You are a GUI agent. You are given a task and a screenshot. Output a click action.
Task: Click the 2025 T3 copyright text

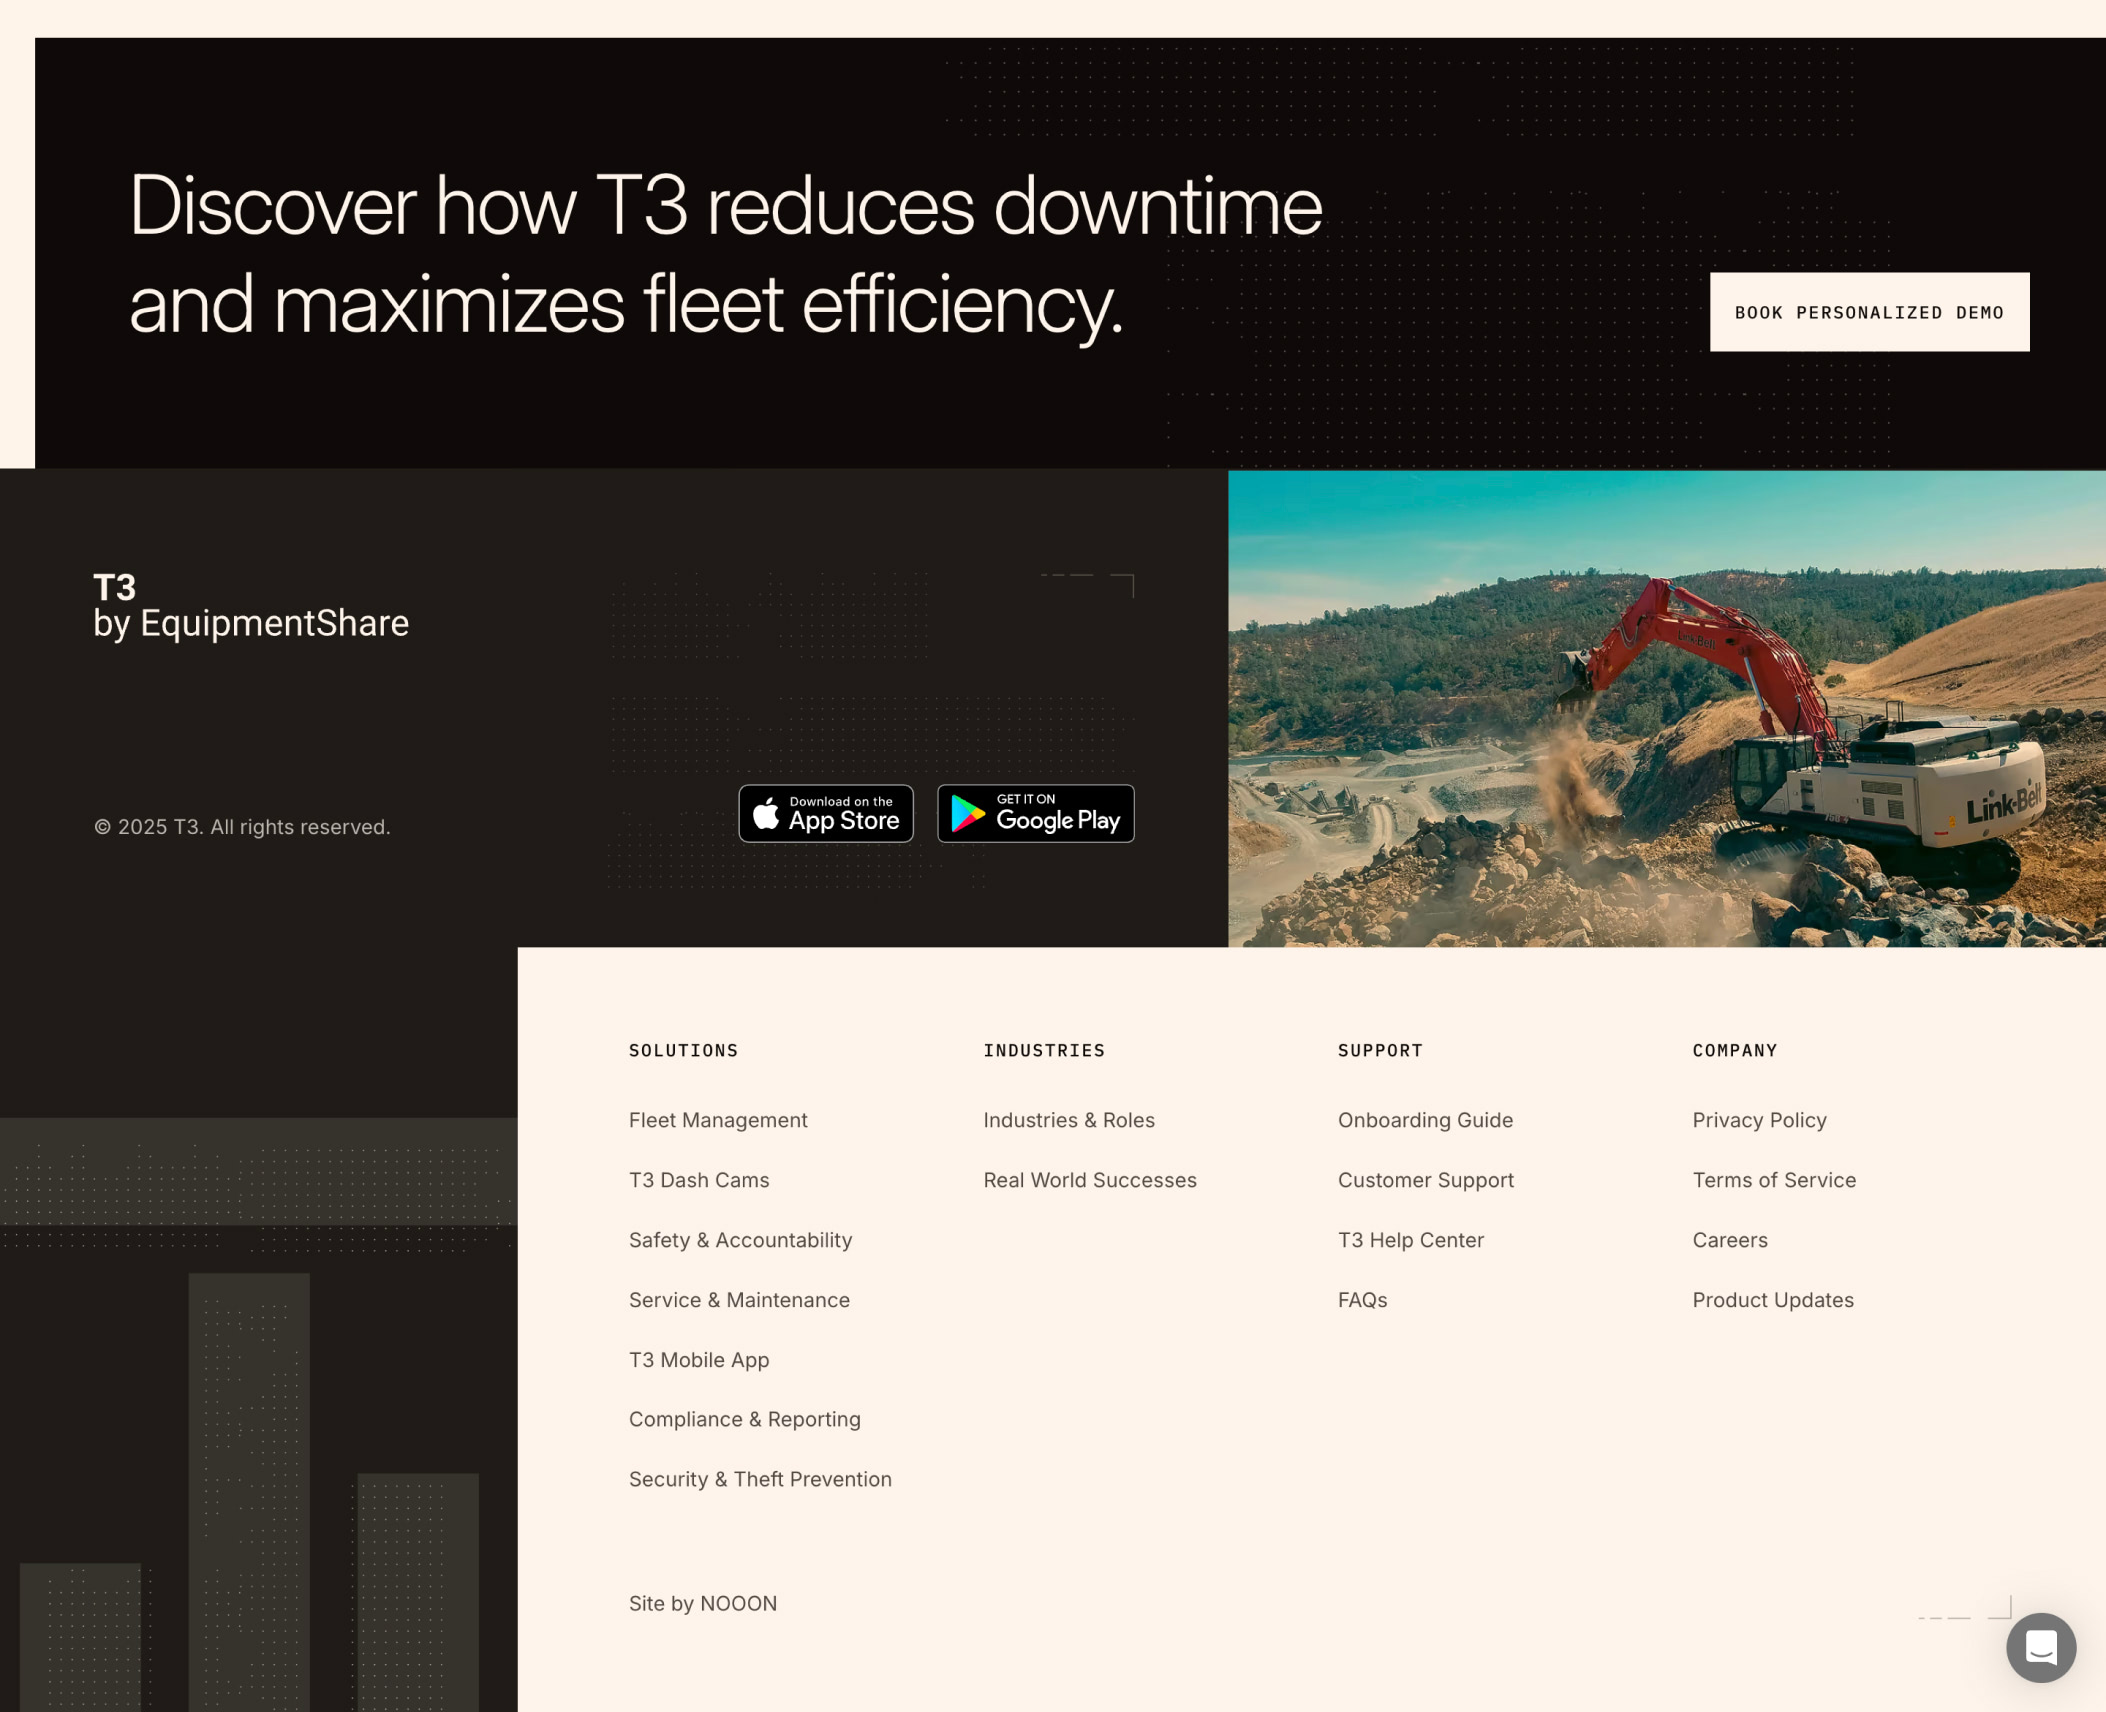coord(242,827)
